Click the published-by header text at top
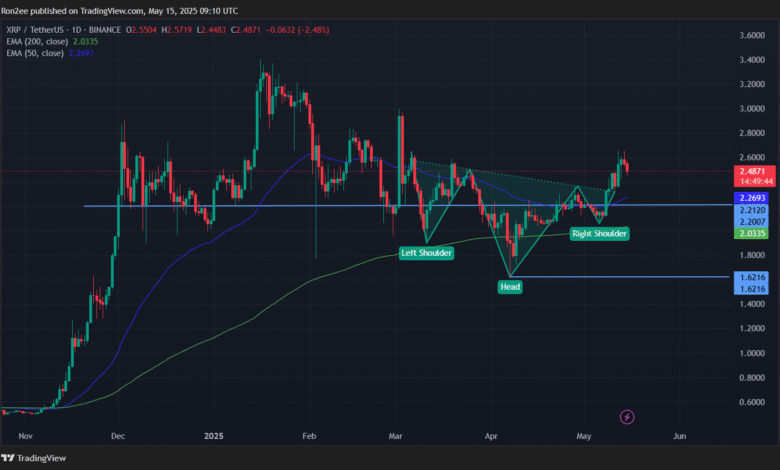The image size is (780, 470). point(119,10)
